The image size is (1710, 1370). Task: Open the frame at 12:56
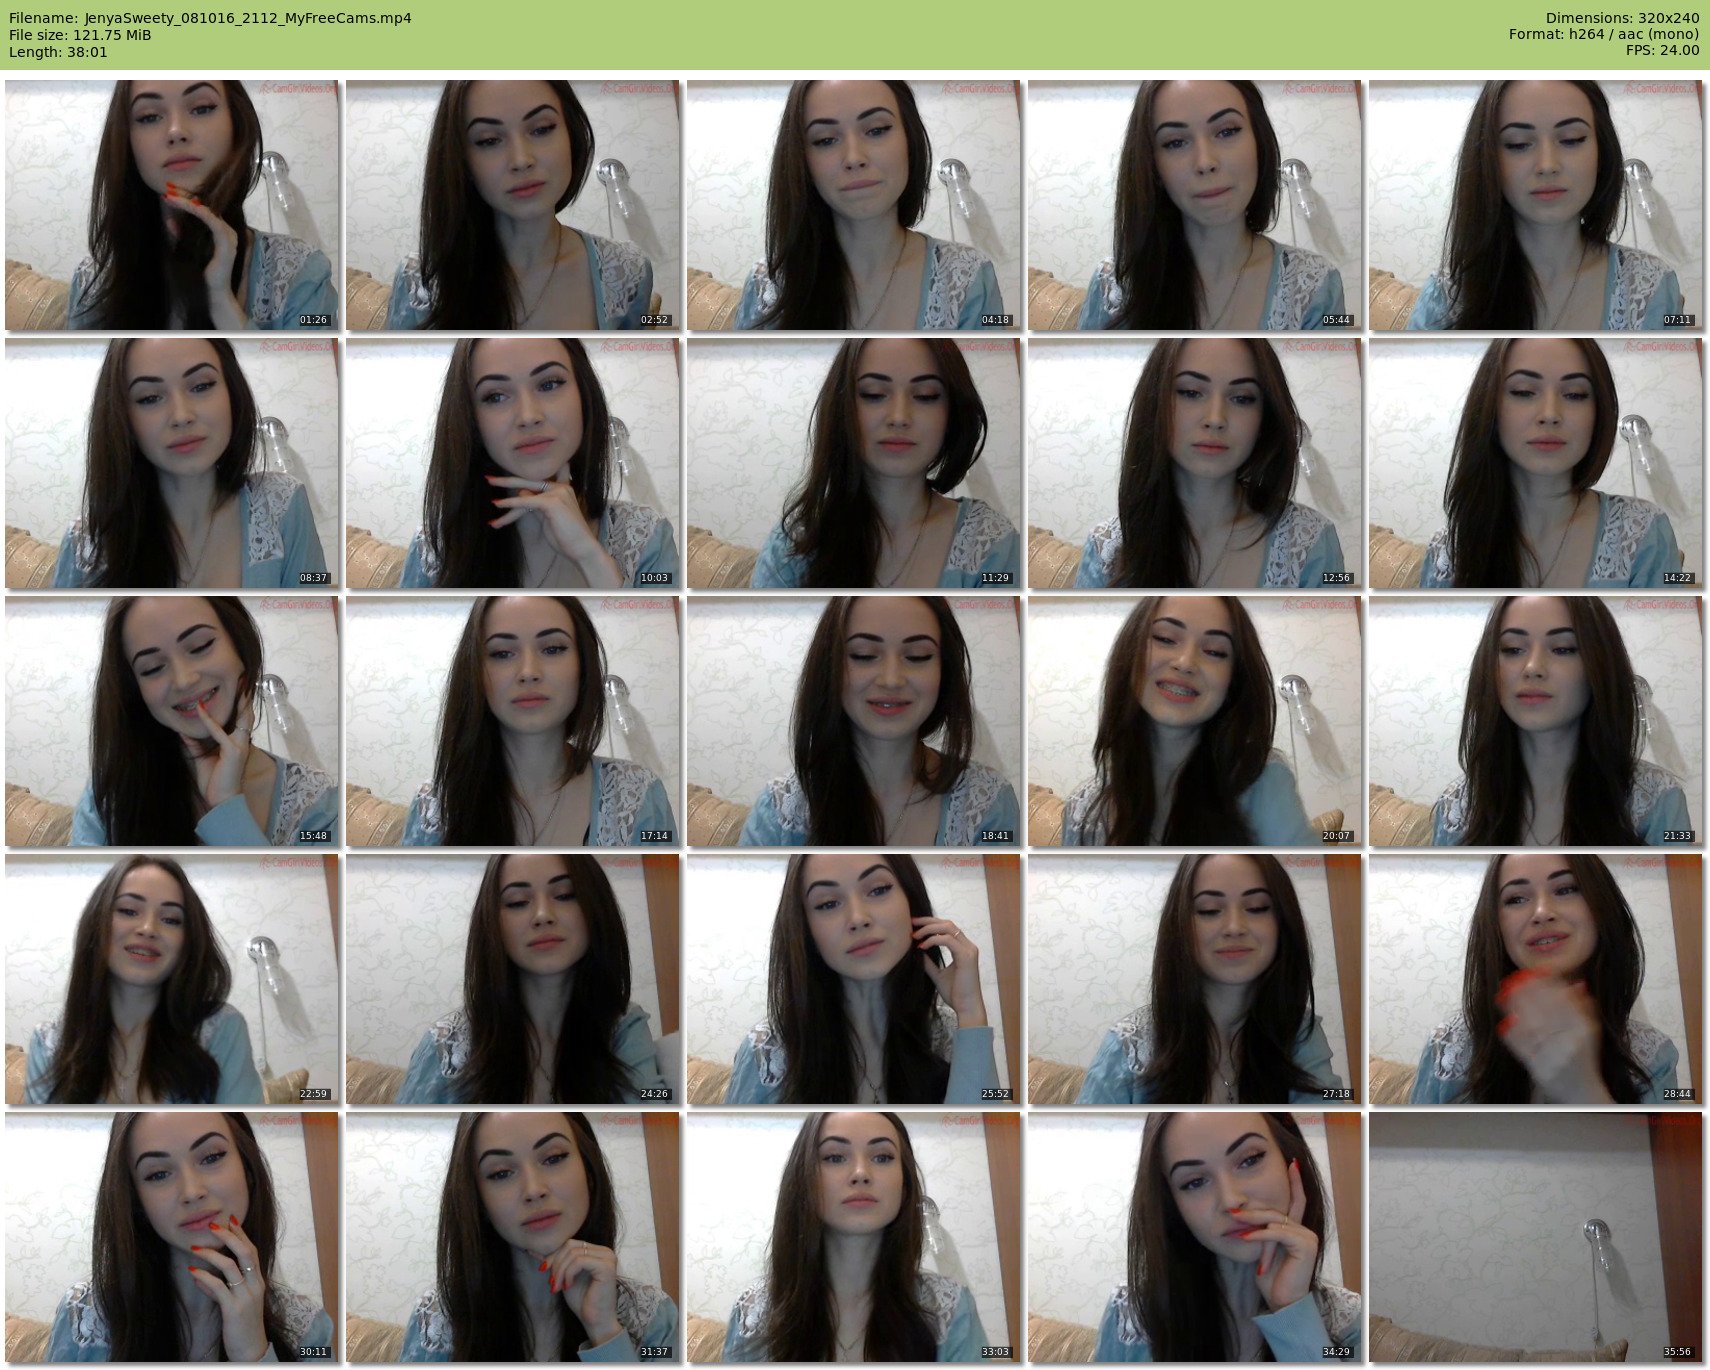point(1195,463)
